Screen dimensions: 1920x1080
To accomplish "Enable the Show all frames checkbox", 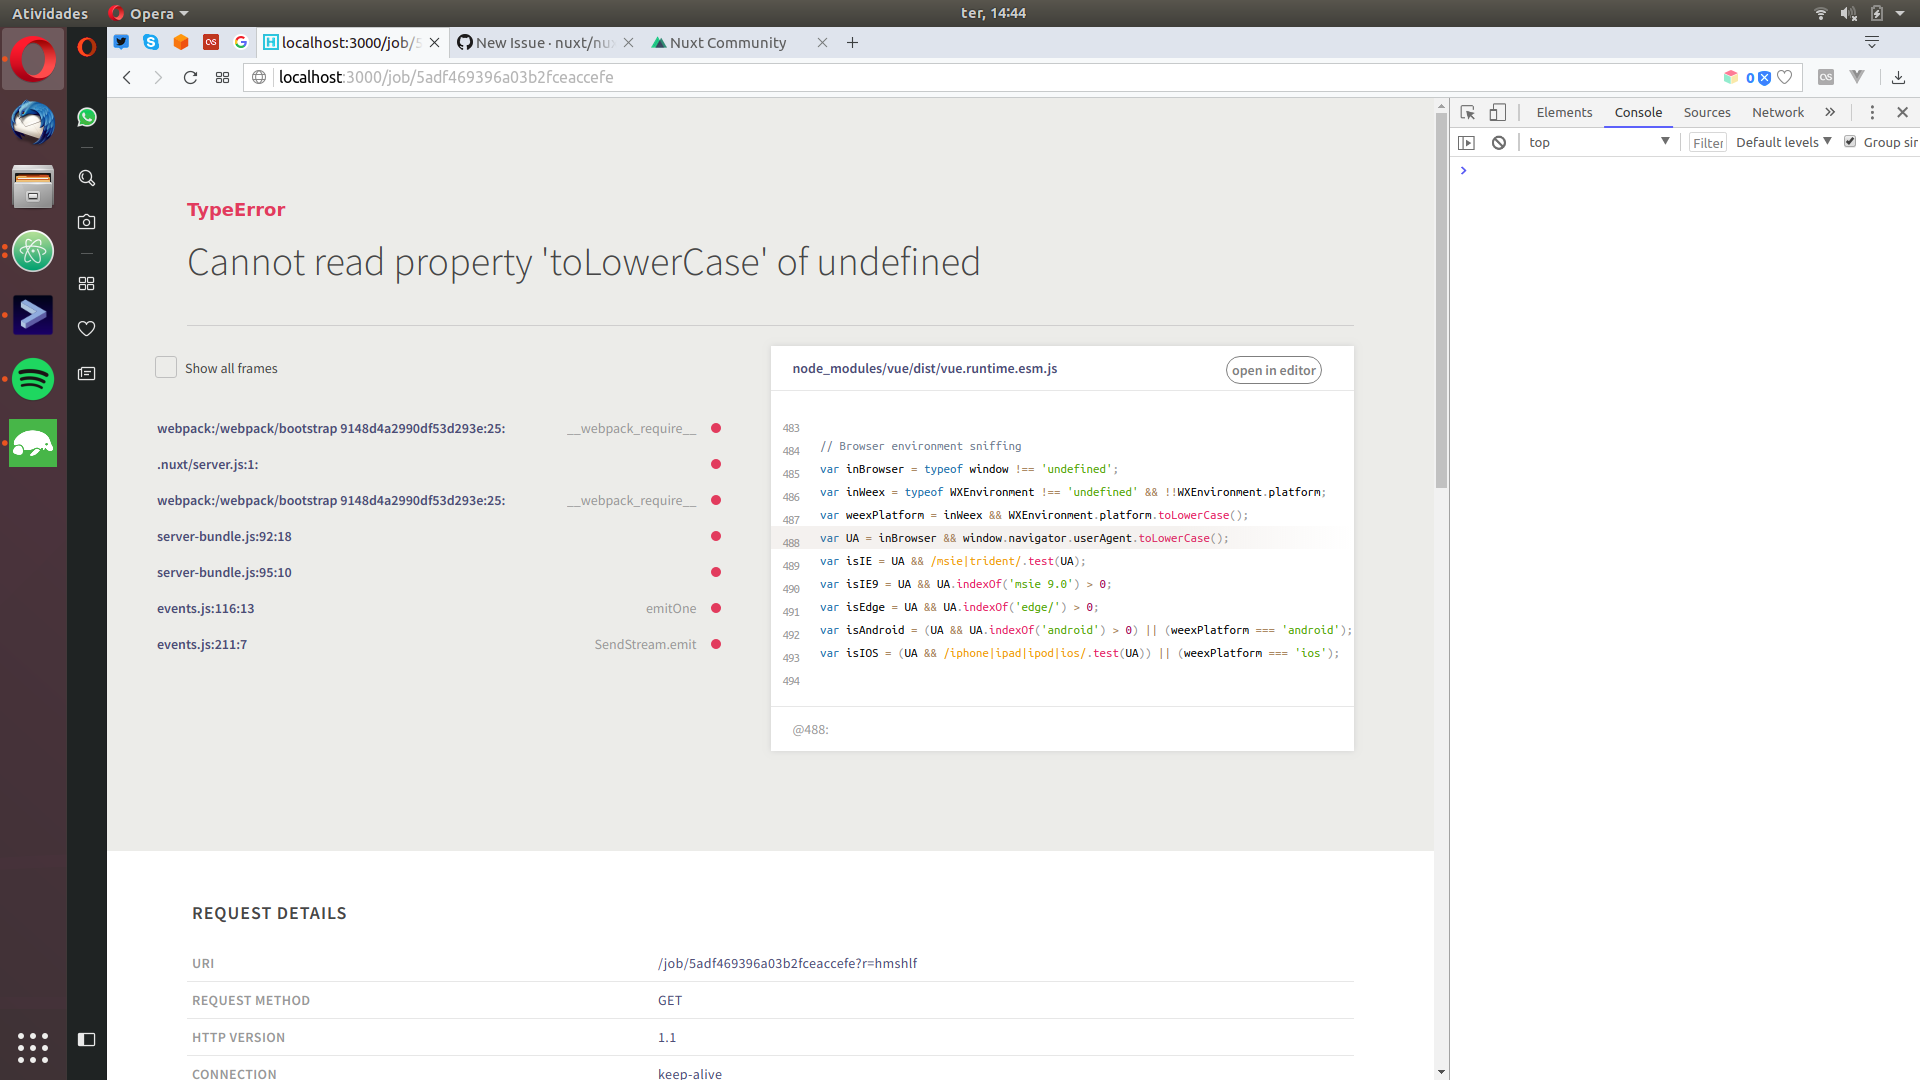I will coord(165,367).
